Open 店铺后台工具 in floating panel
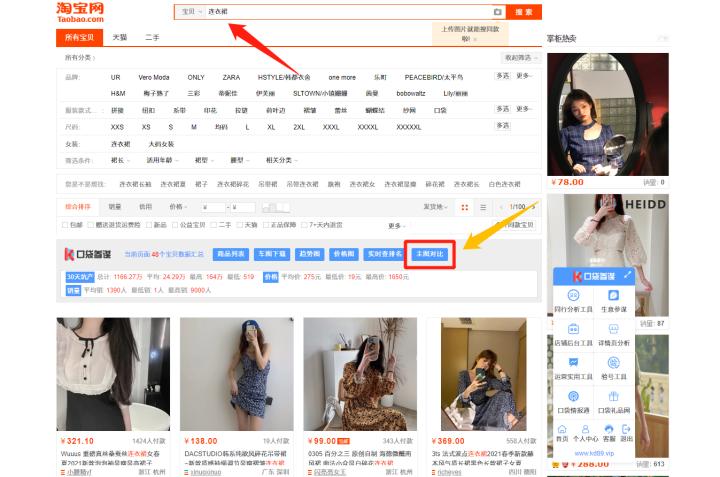The height and width of the screenshot is (477, 720). pyautogui.click(x=573, y=335)
